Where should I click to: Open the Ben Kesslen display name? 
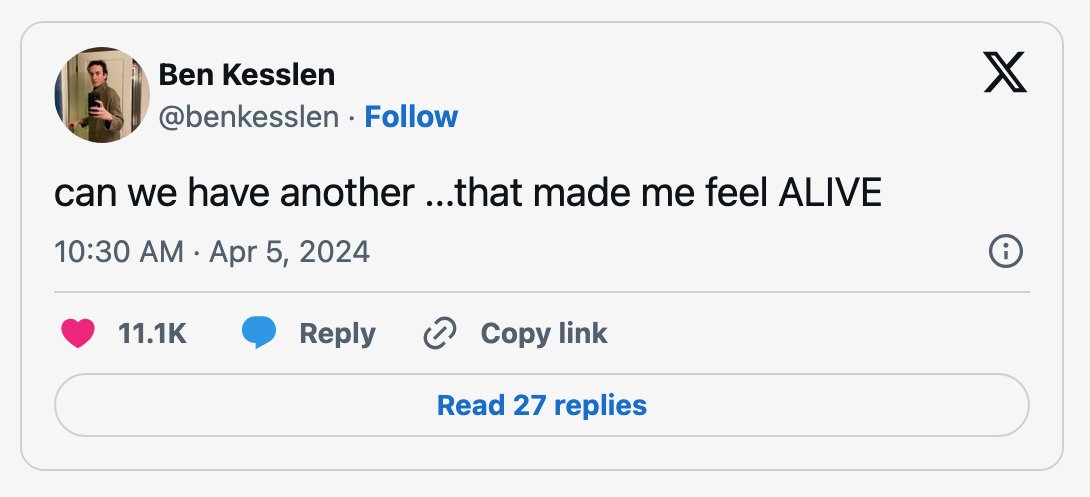(x=247, y=74)
